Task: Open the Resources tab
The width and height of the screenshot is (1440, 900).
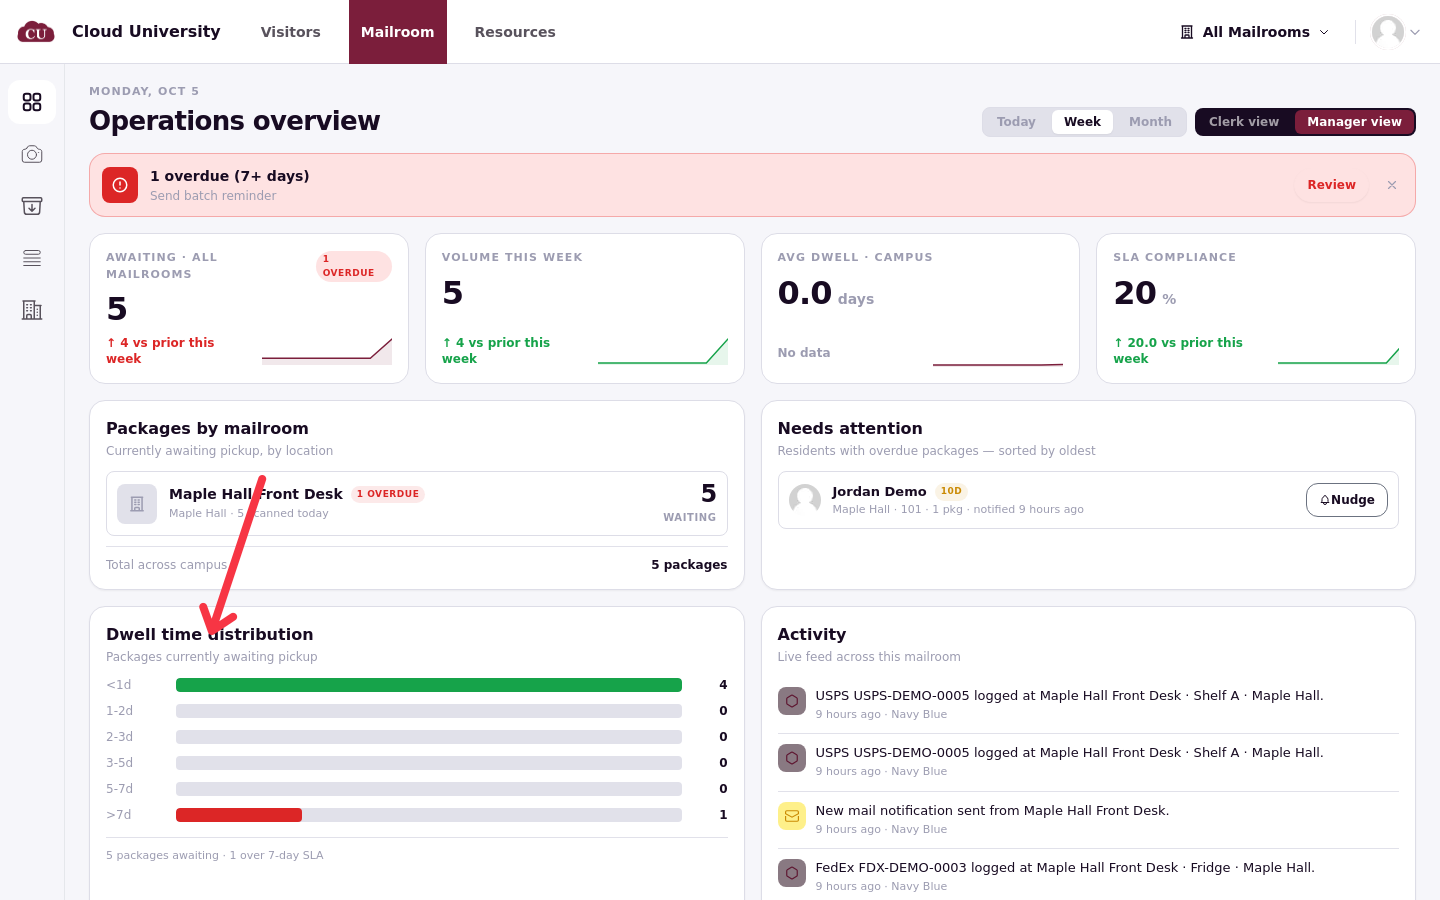Action: coord(515,32)
